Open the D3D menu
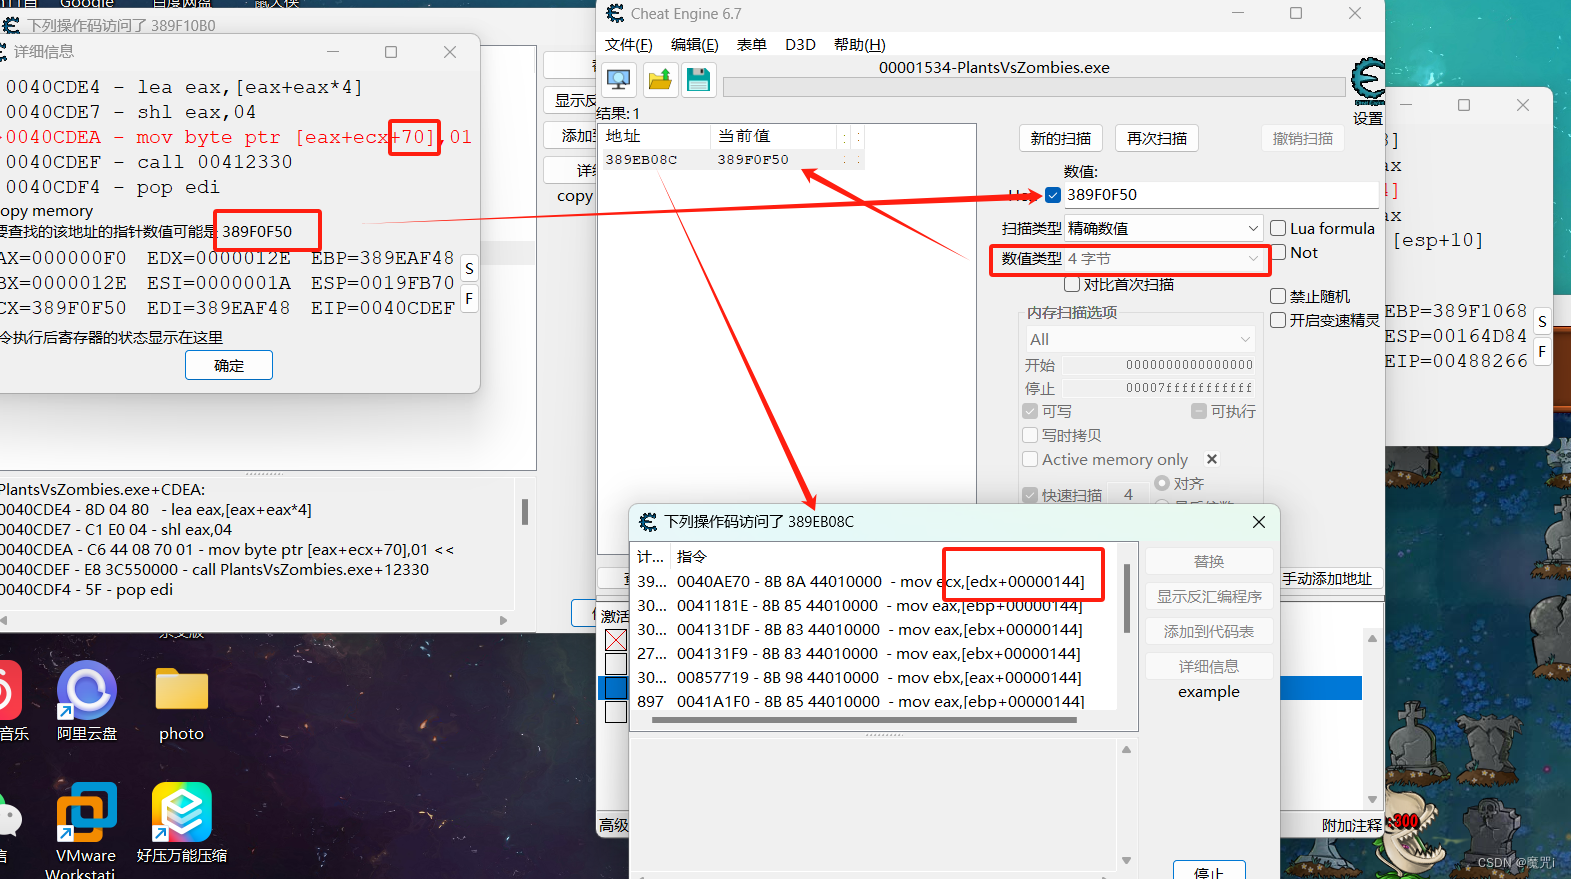This screenshot has width=1571, height=879. 800,45
